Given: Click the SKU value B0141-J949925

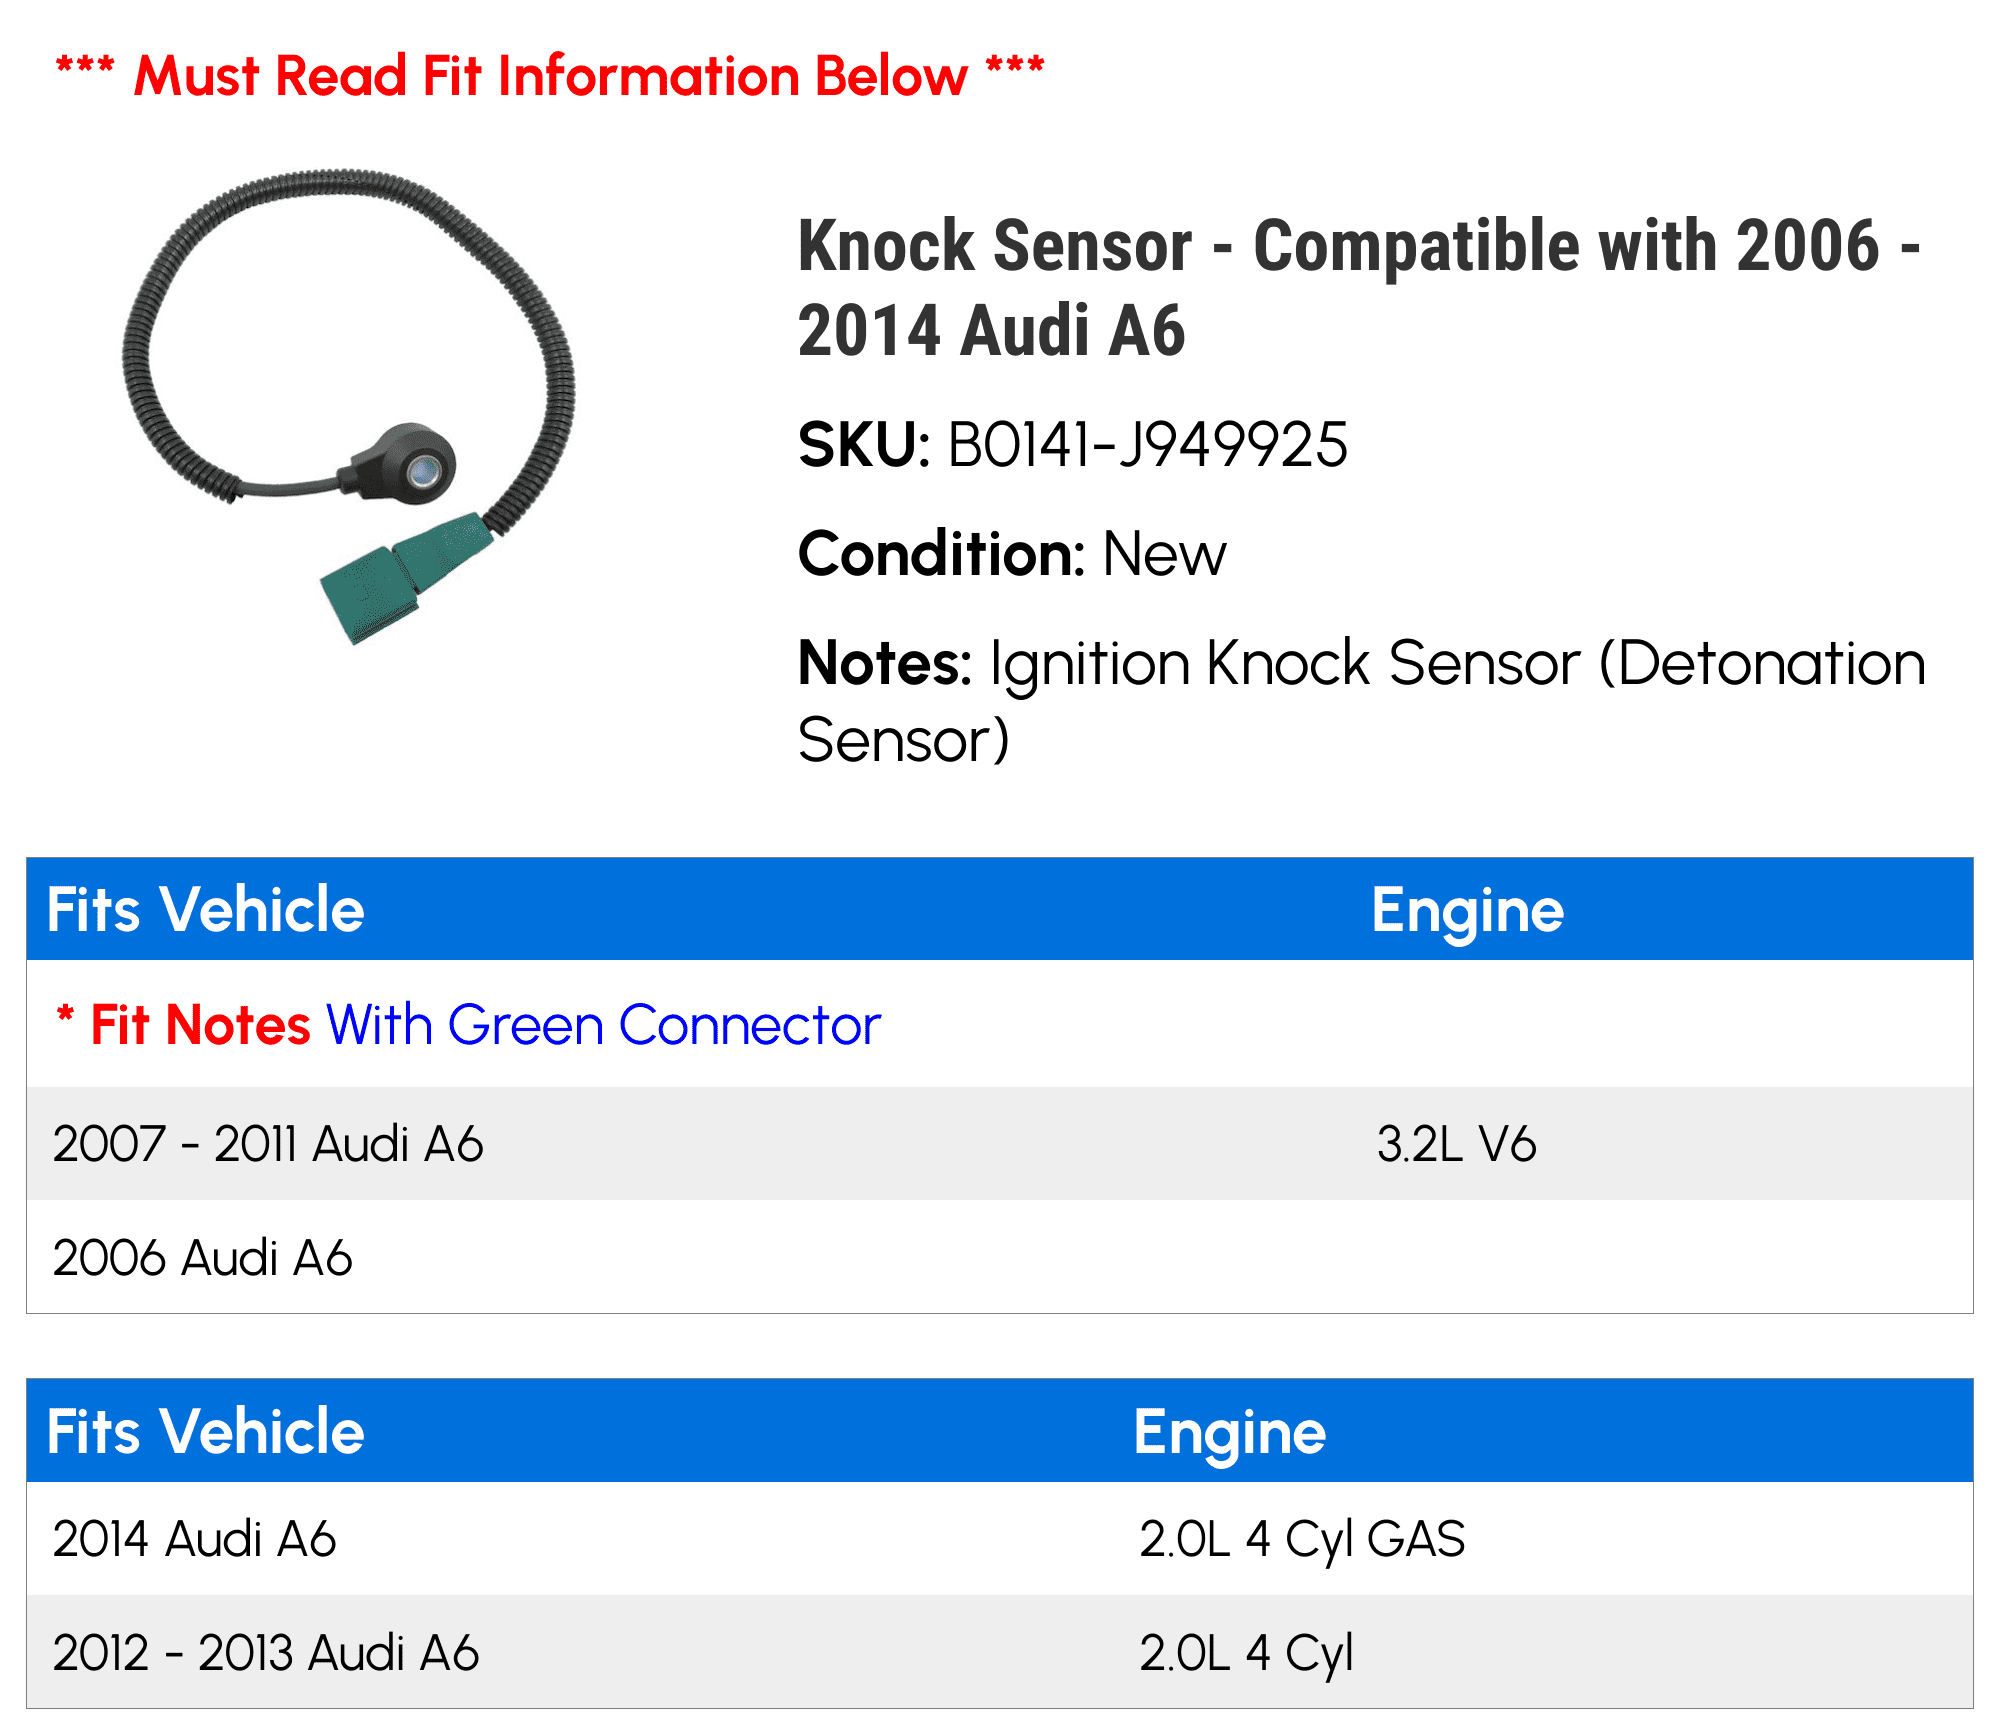Looking at the screenshot, I should 1147,445.
